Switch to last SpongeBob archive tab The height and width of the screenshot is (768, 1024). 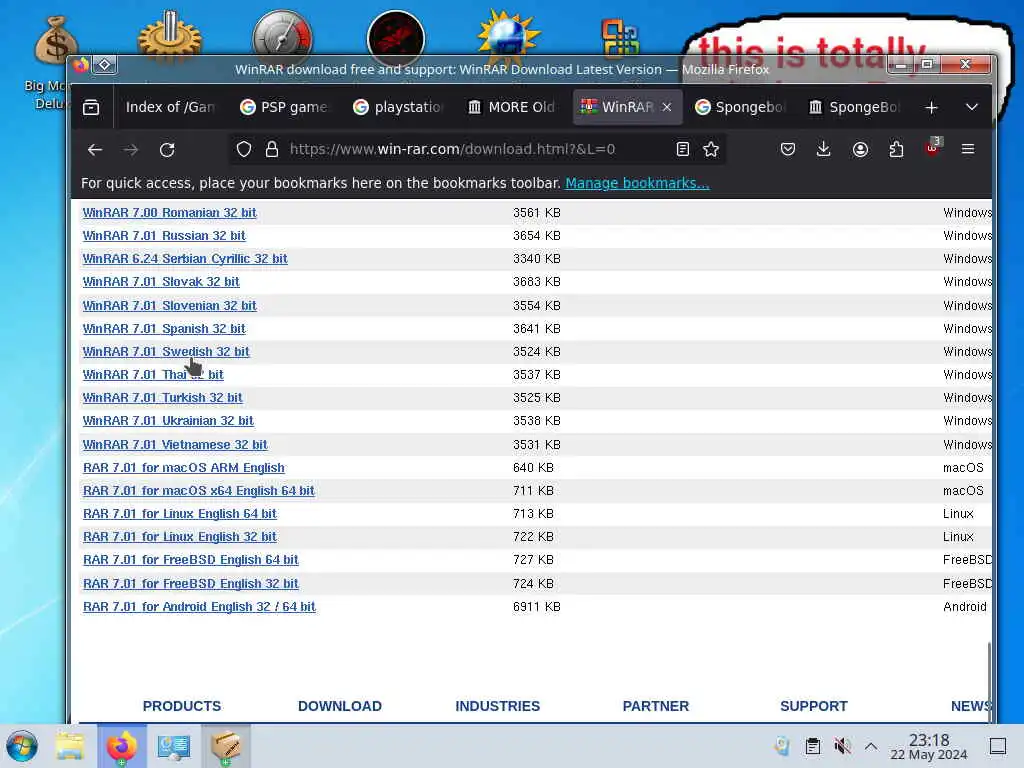tap(854, 107)
